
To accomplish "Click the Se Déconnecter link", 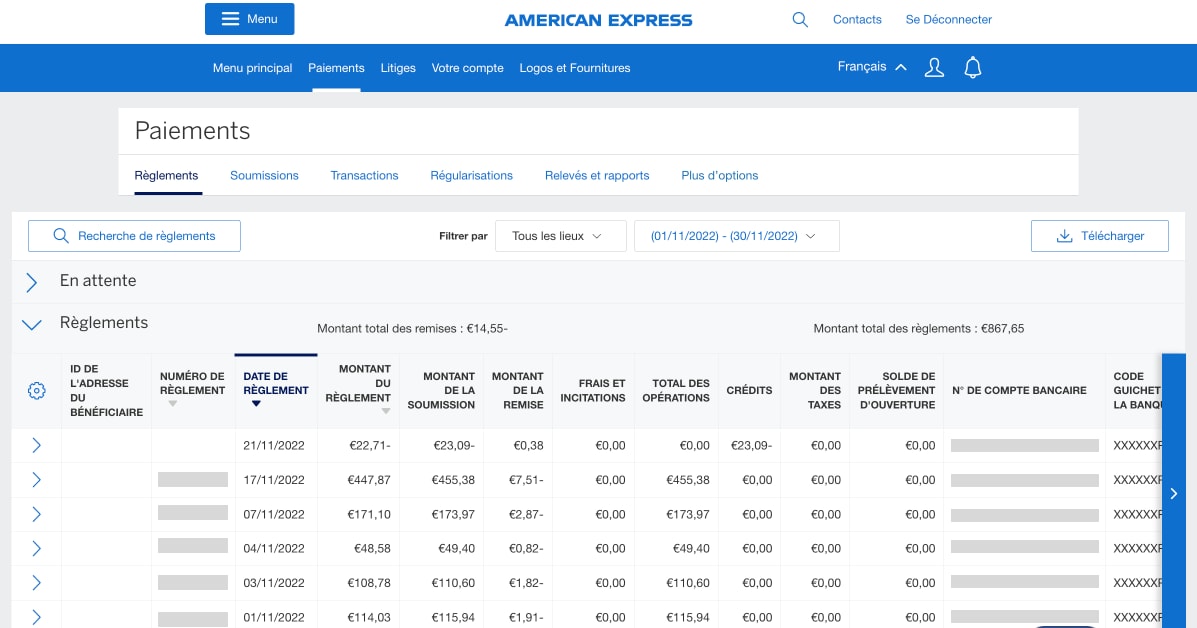I will (x=948, y=19).
